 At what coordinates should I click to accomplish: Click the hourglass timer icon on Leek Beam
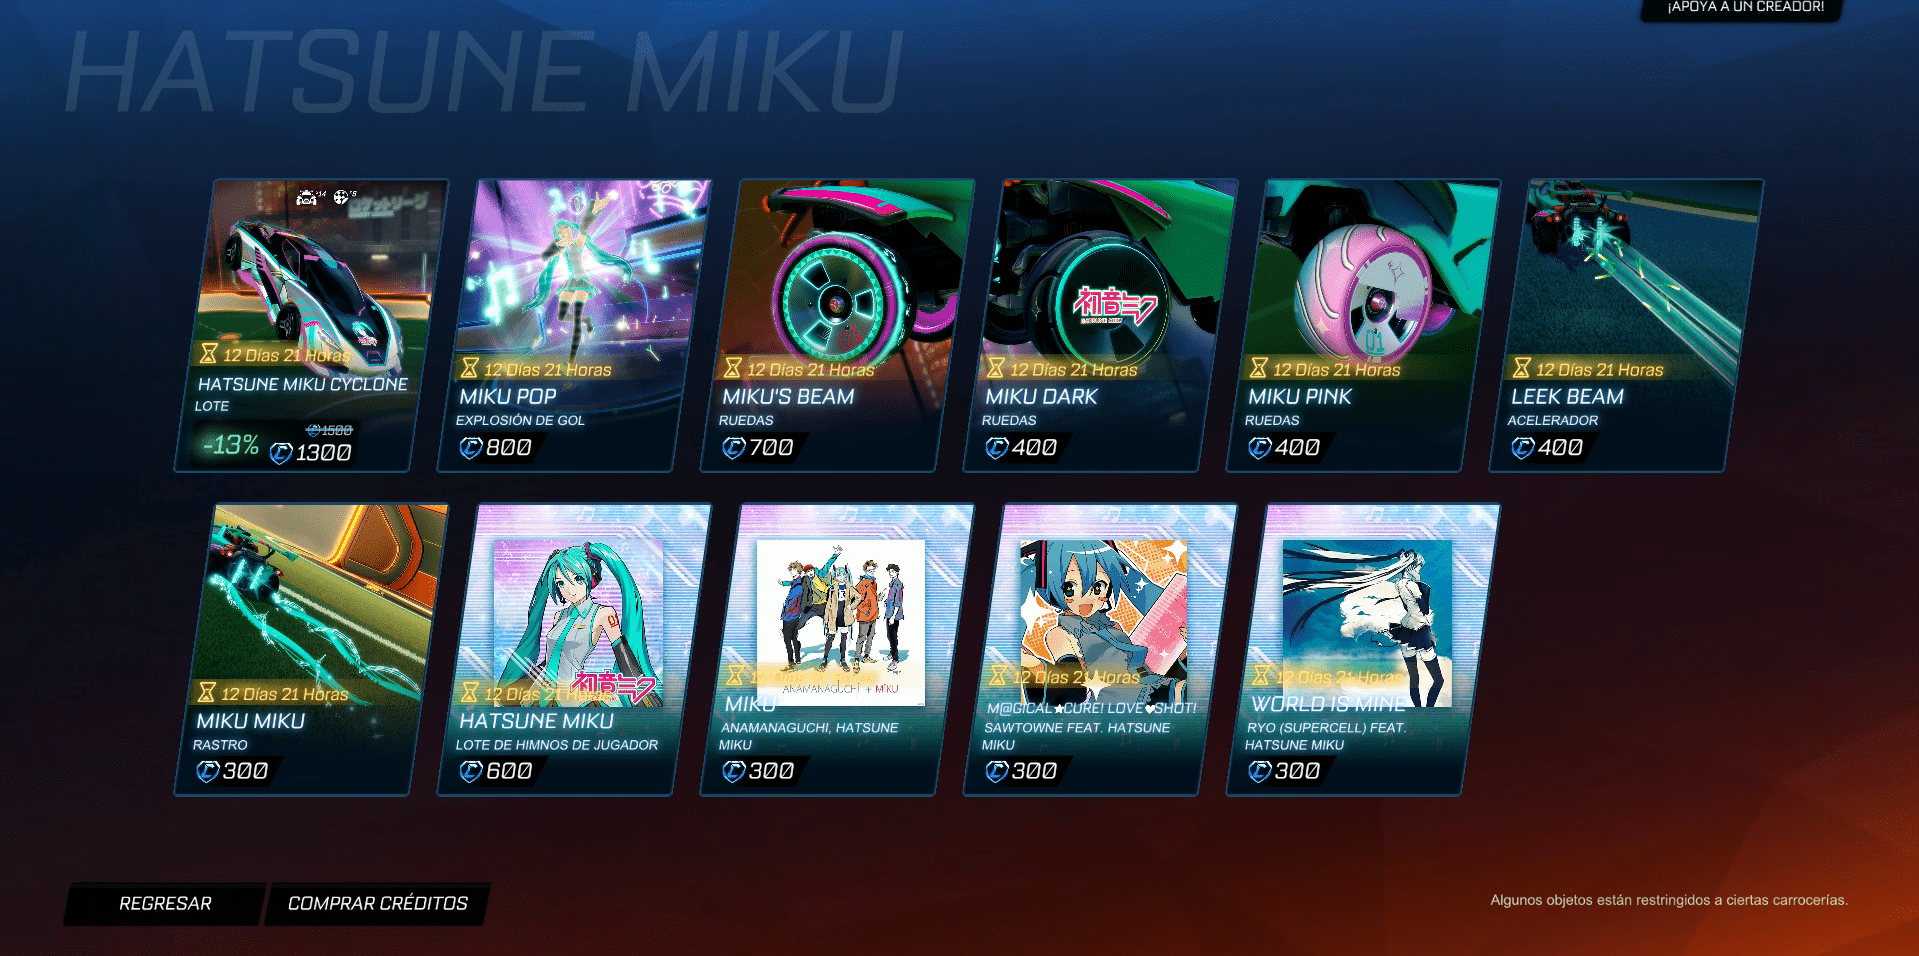point(1521,368)
